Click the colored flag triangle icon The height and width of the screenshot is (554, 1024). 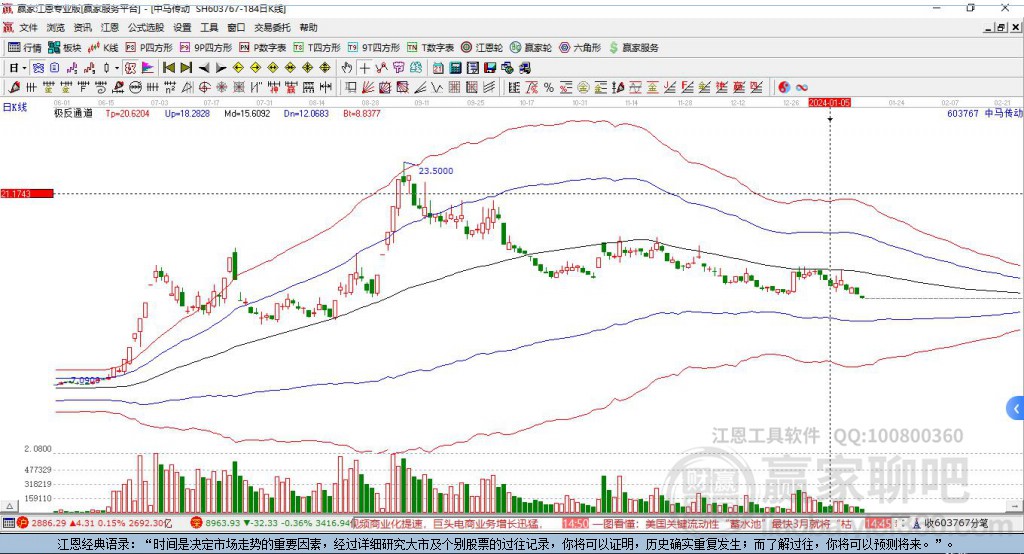point(148,68)
